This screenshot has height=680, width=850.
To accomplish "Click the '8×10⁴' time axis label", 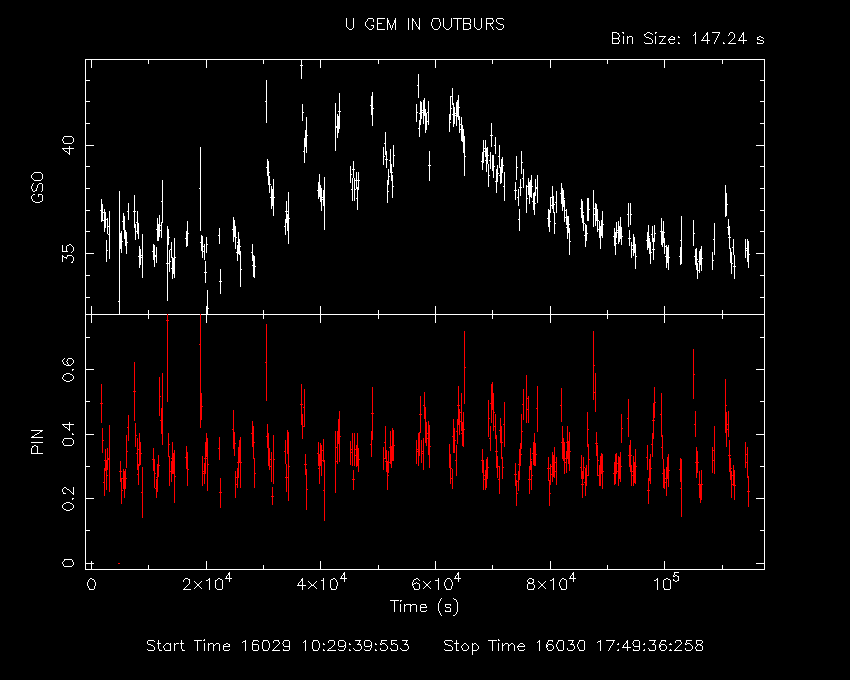I will pos(551,583).
